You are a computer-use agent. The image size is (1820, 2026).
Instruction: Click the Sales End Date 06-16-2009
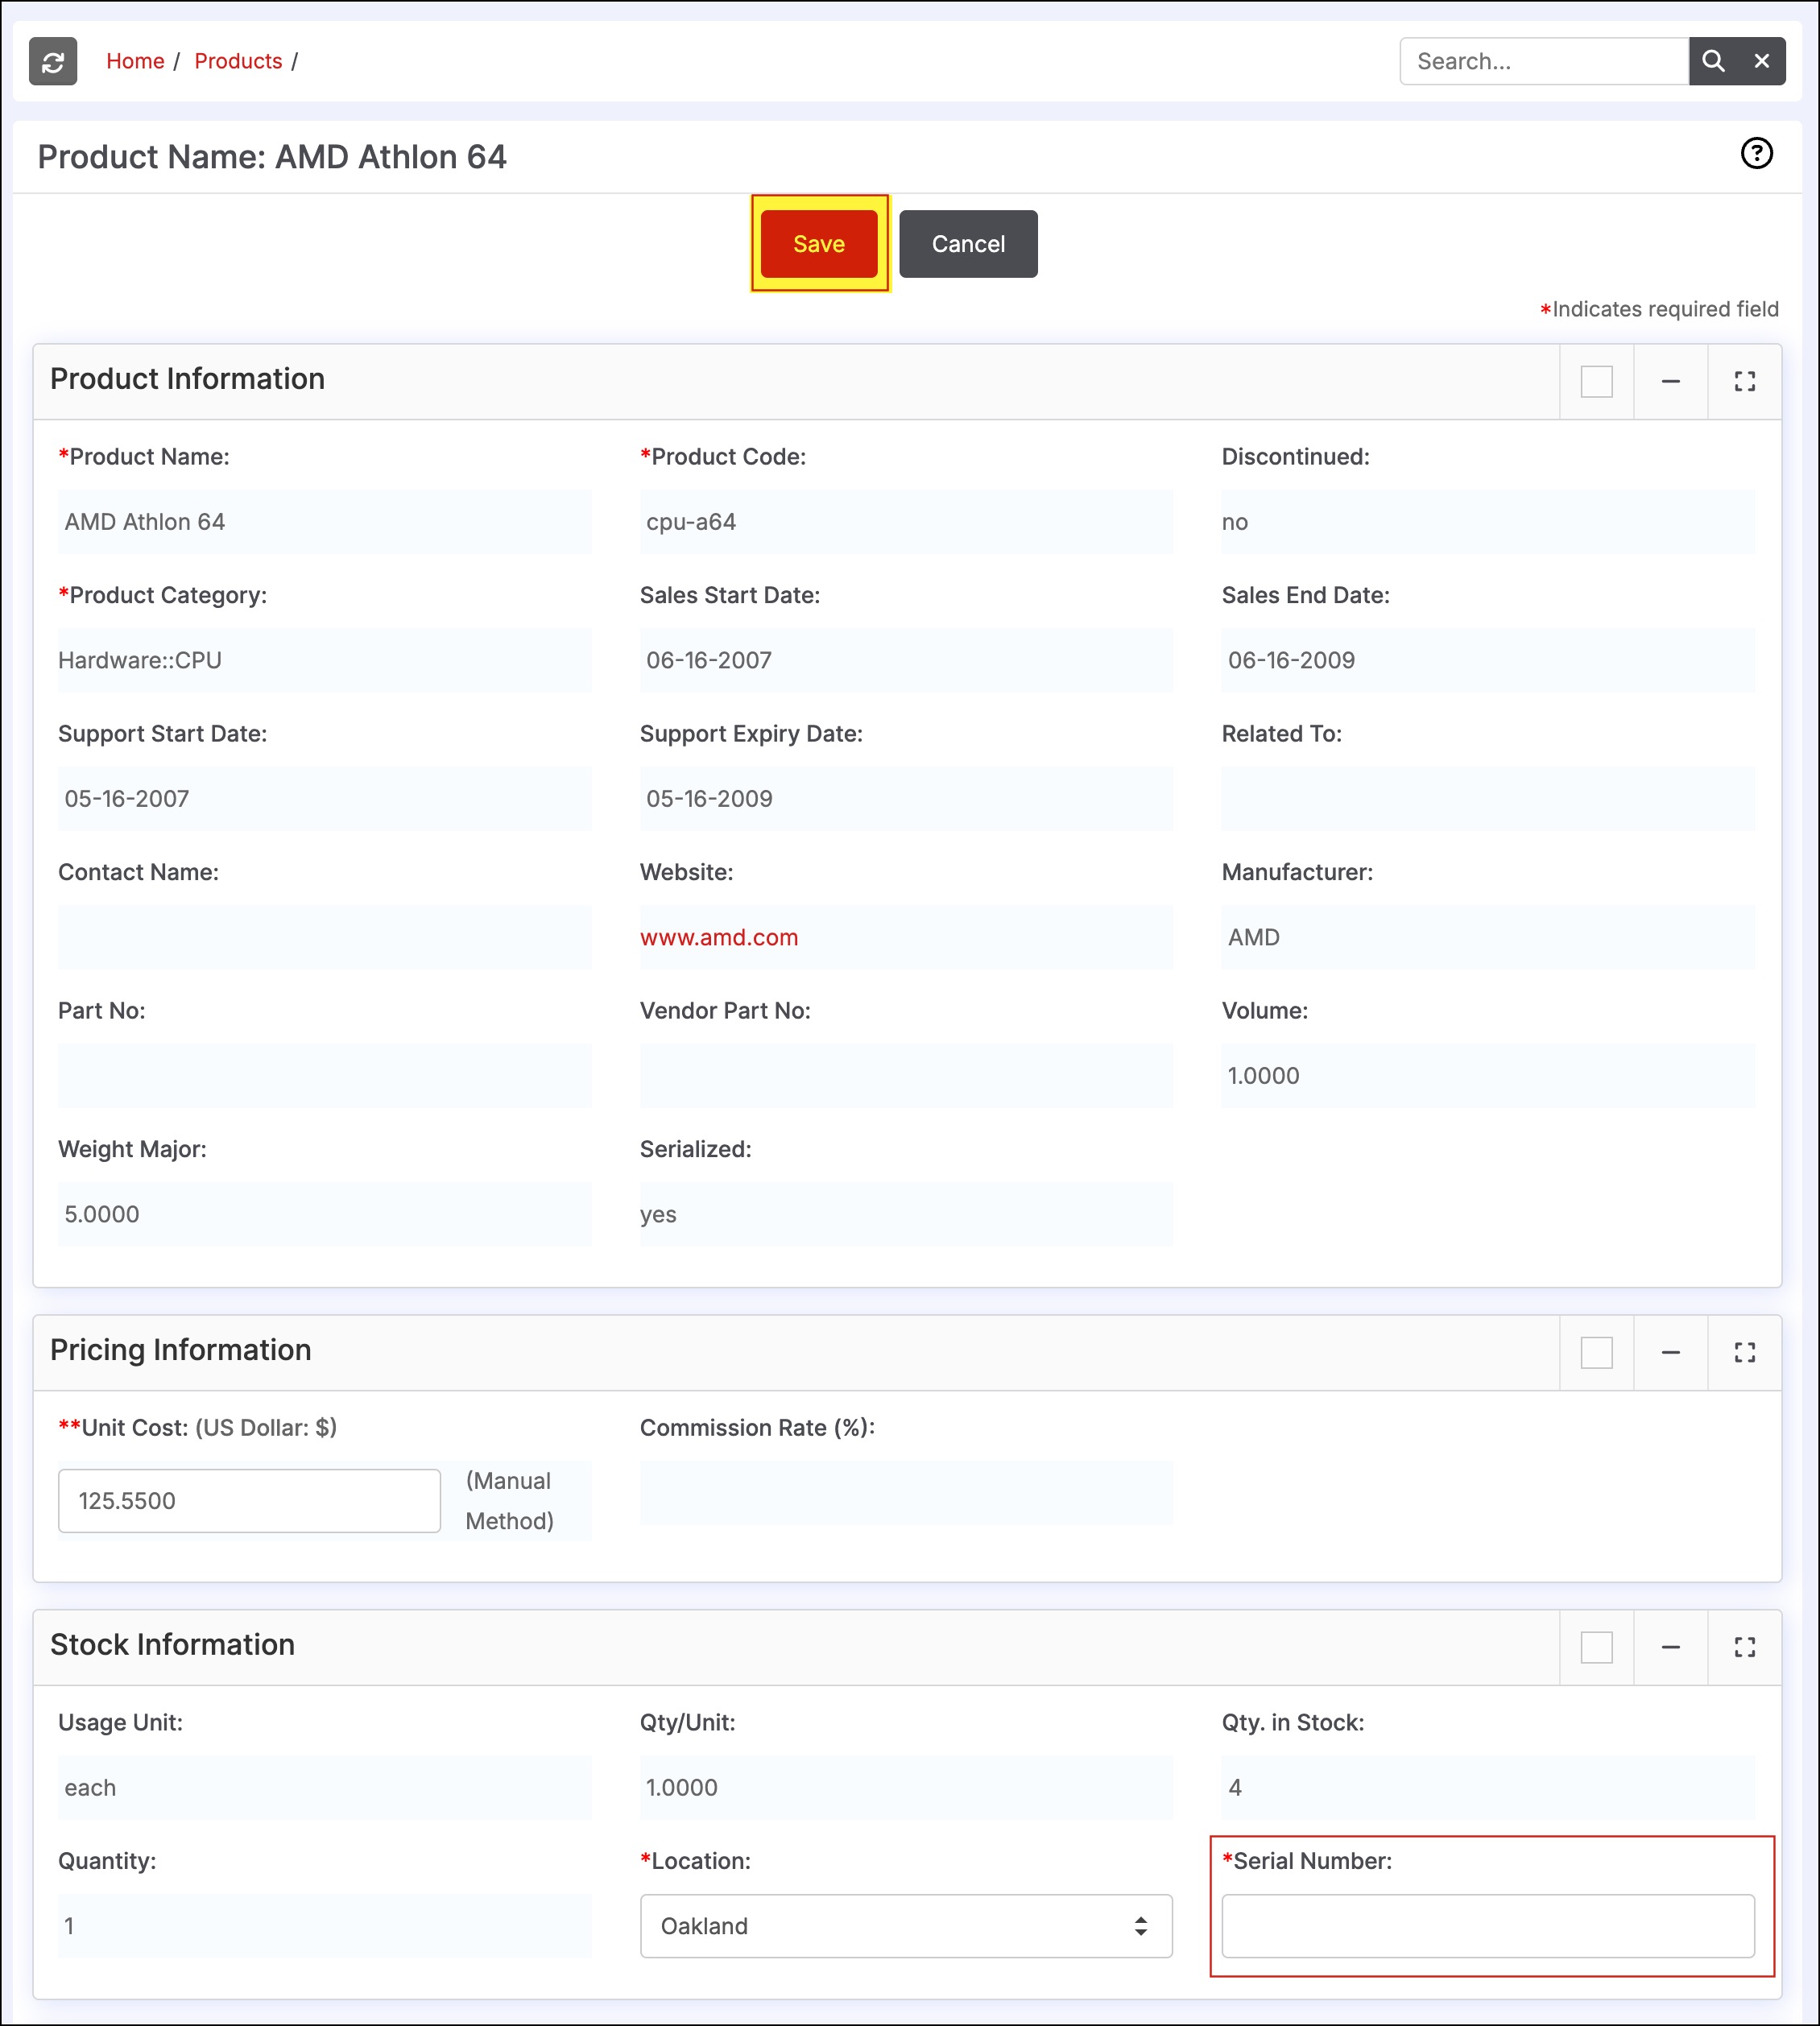1291,660
